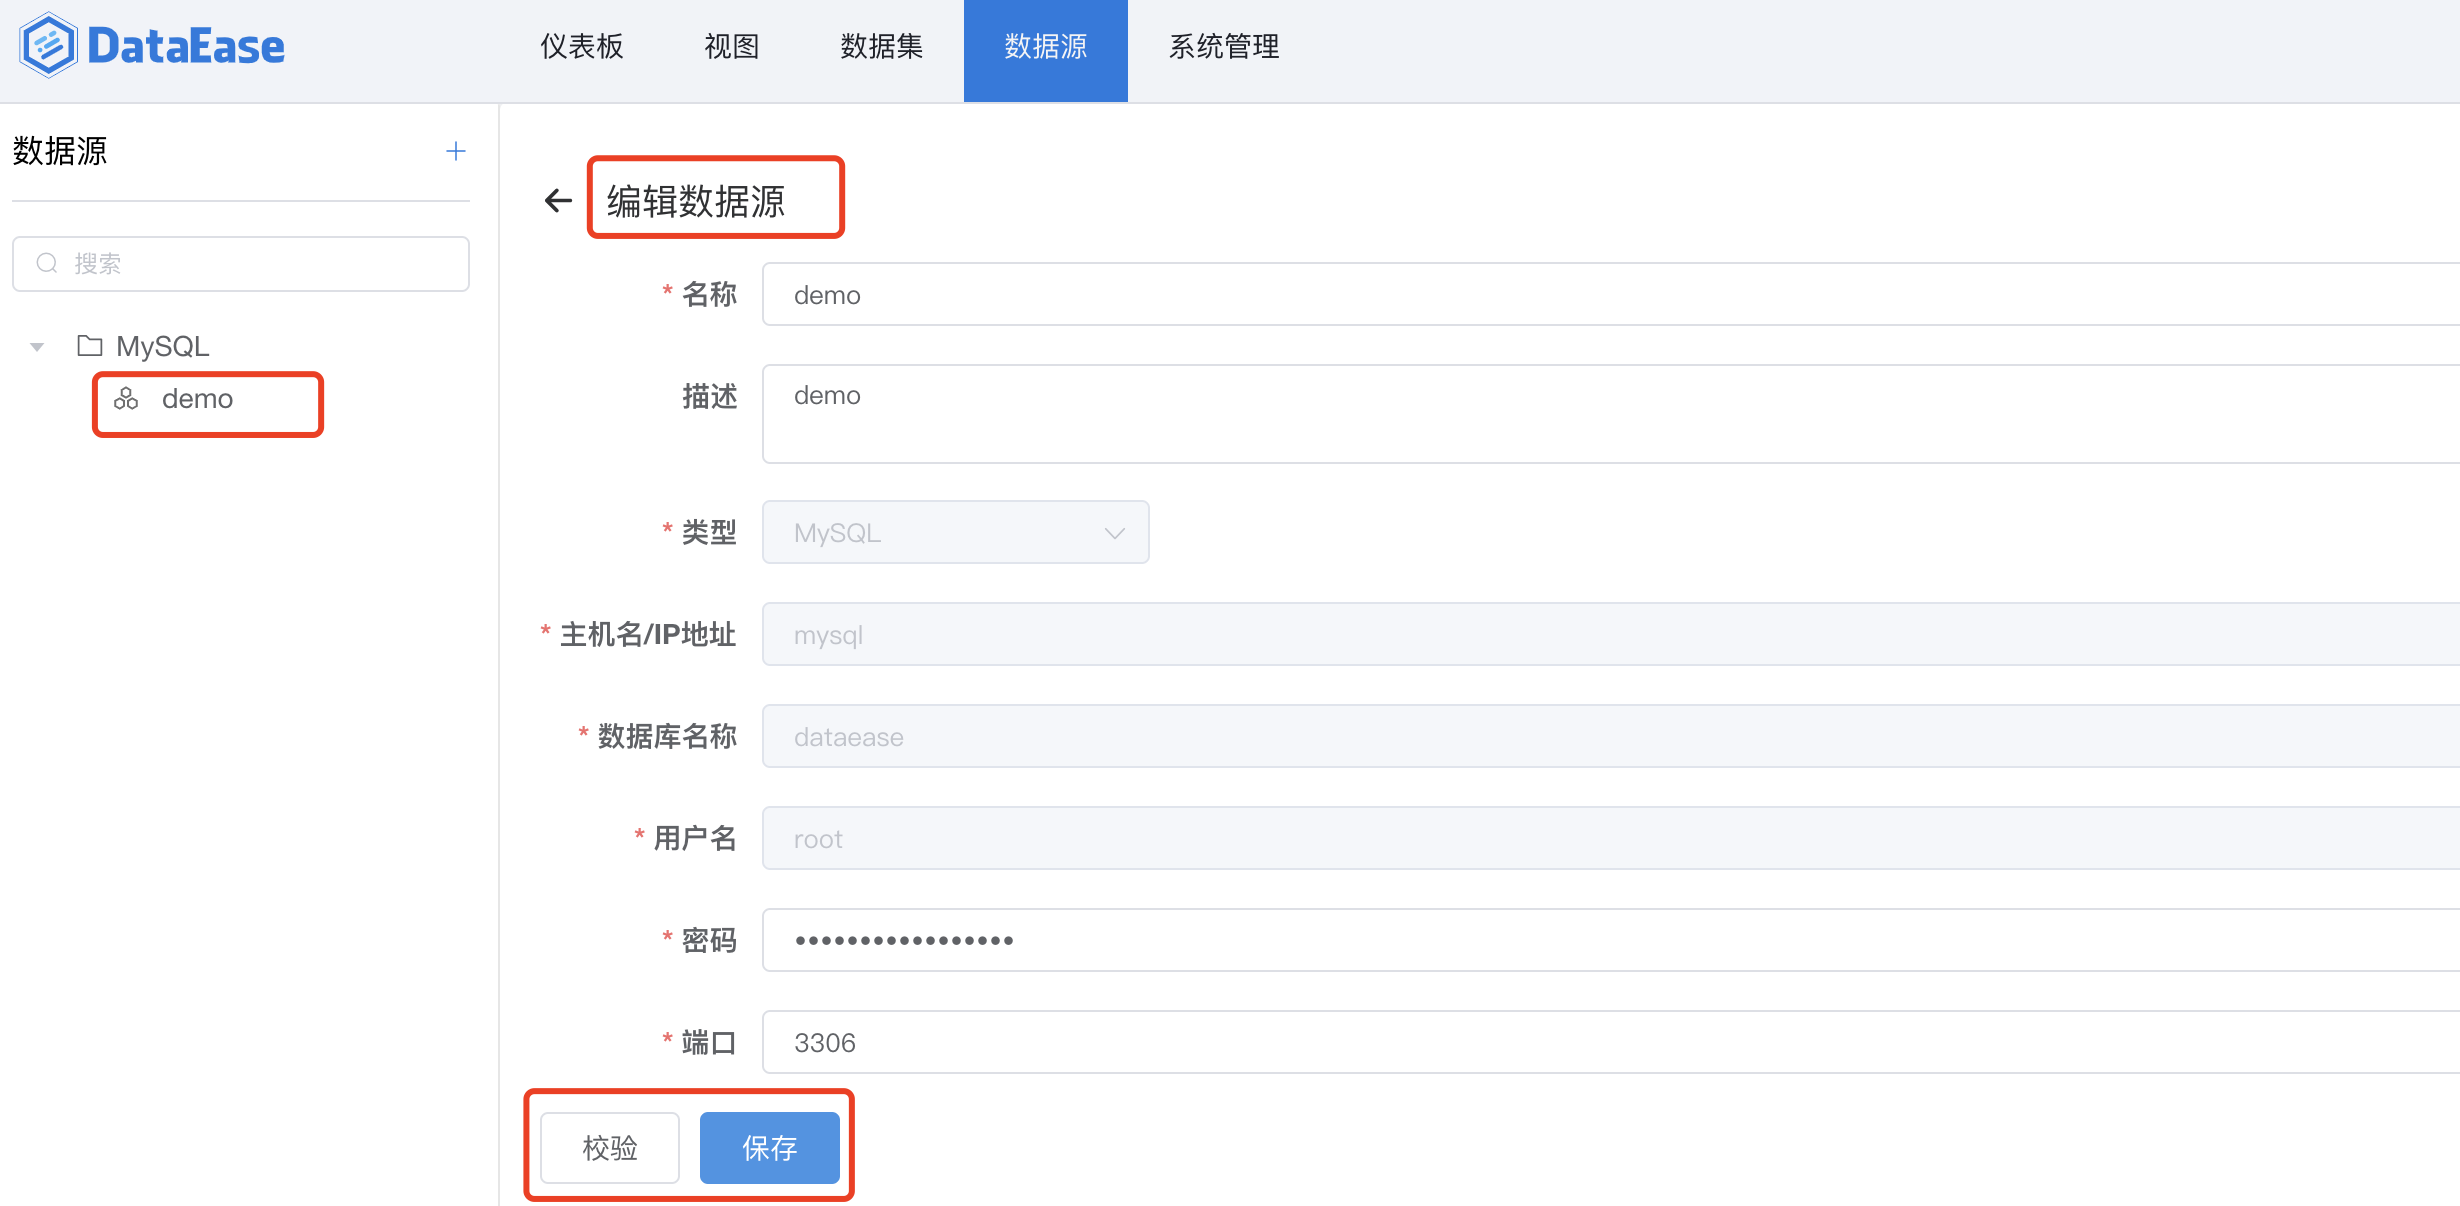Select the demo datasource in the tree
This screenshot has height=1206, width=2460.
pos(197,398)
